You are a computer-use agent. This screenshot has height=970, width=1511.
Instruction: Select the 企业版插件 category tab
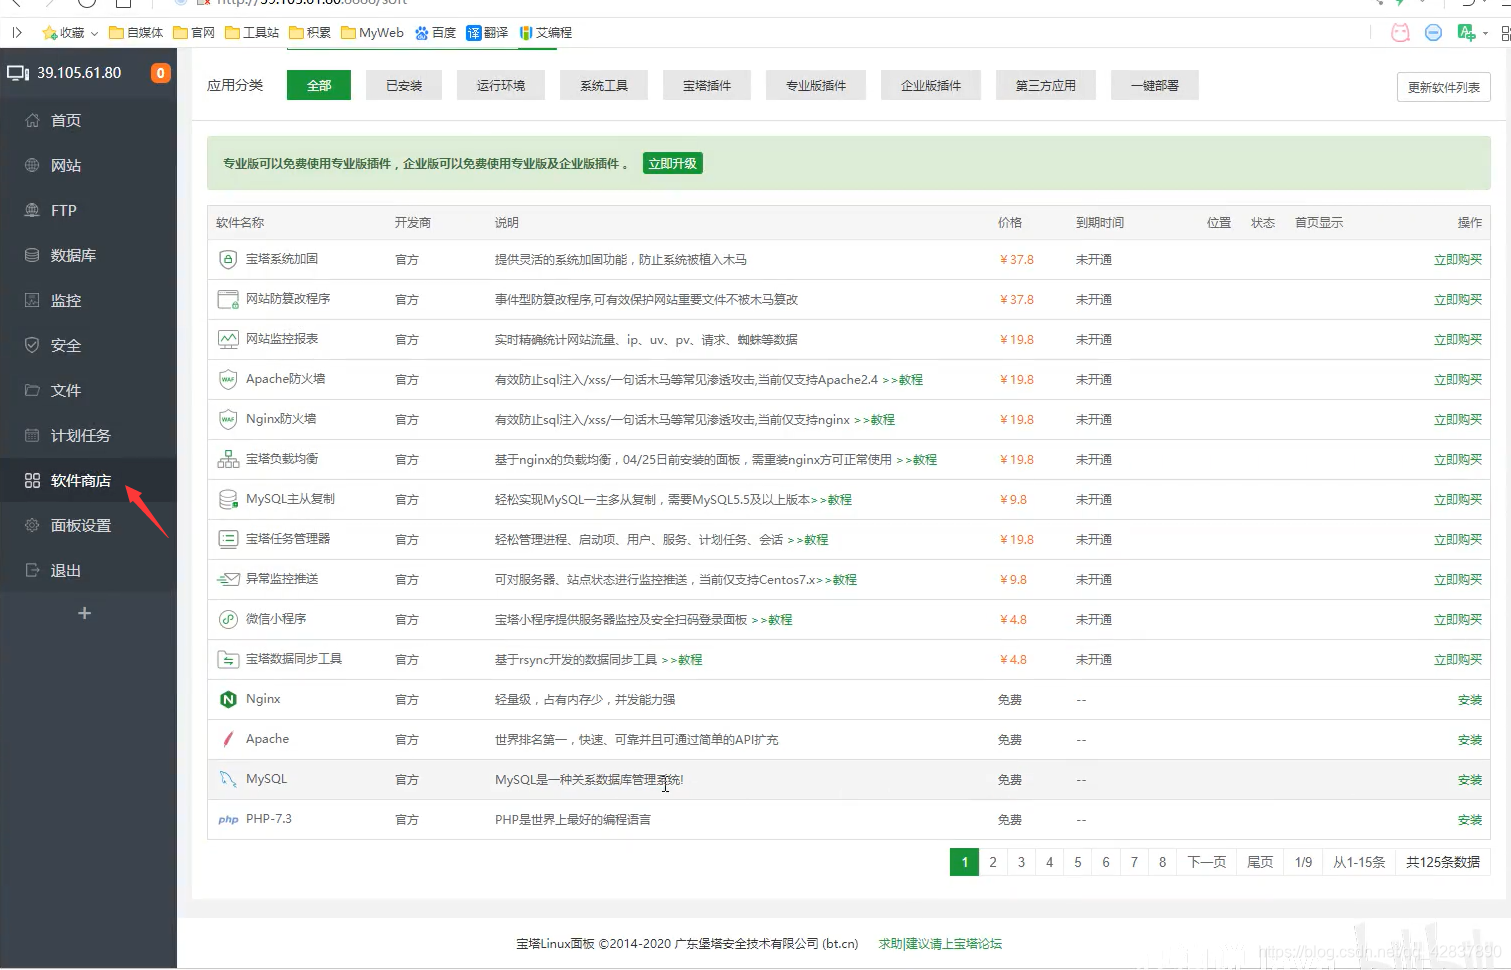tap(931, 85)
